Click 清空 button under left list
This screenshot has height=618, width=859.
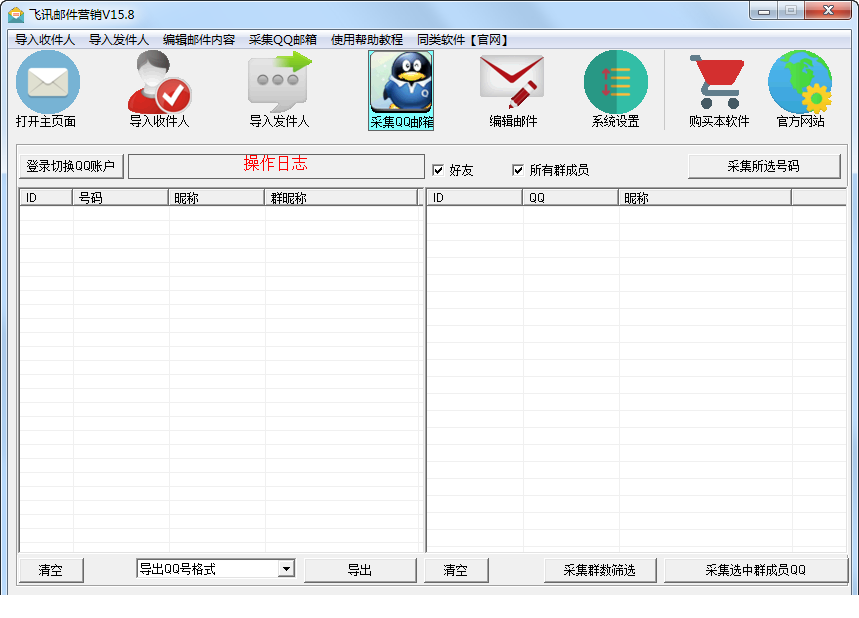tap(51, 570)
